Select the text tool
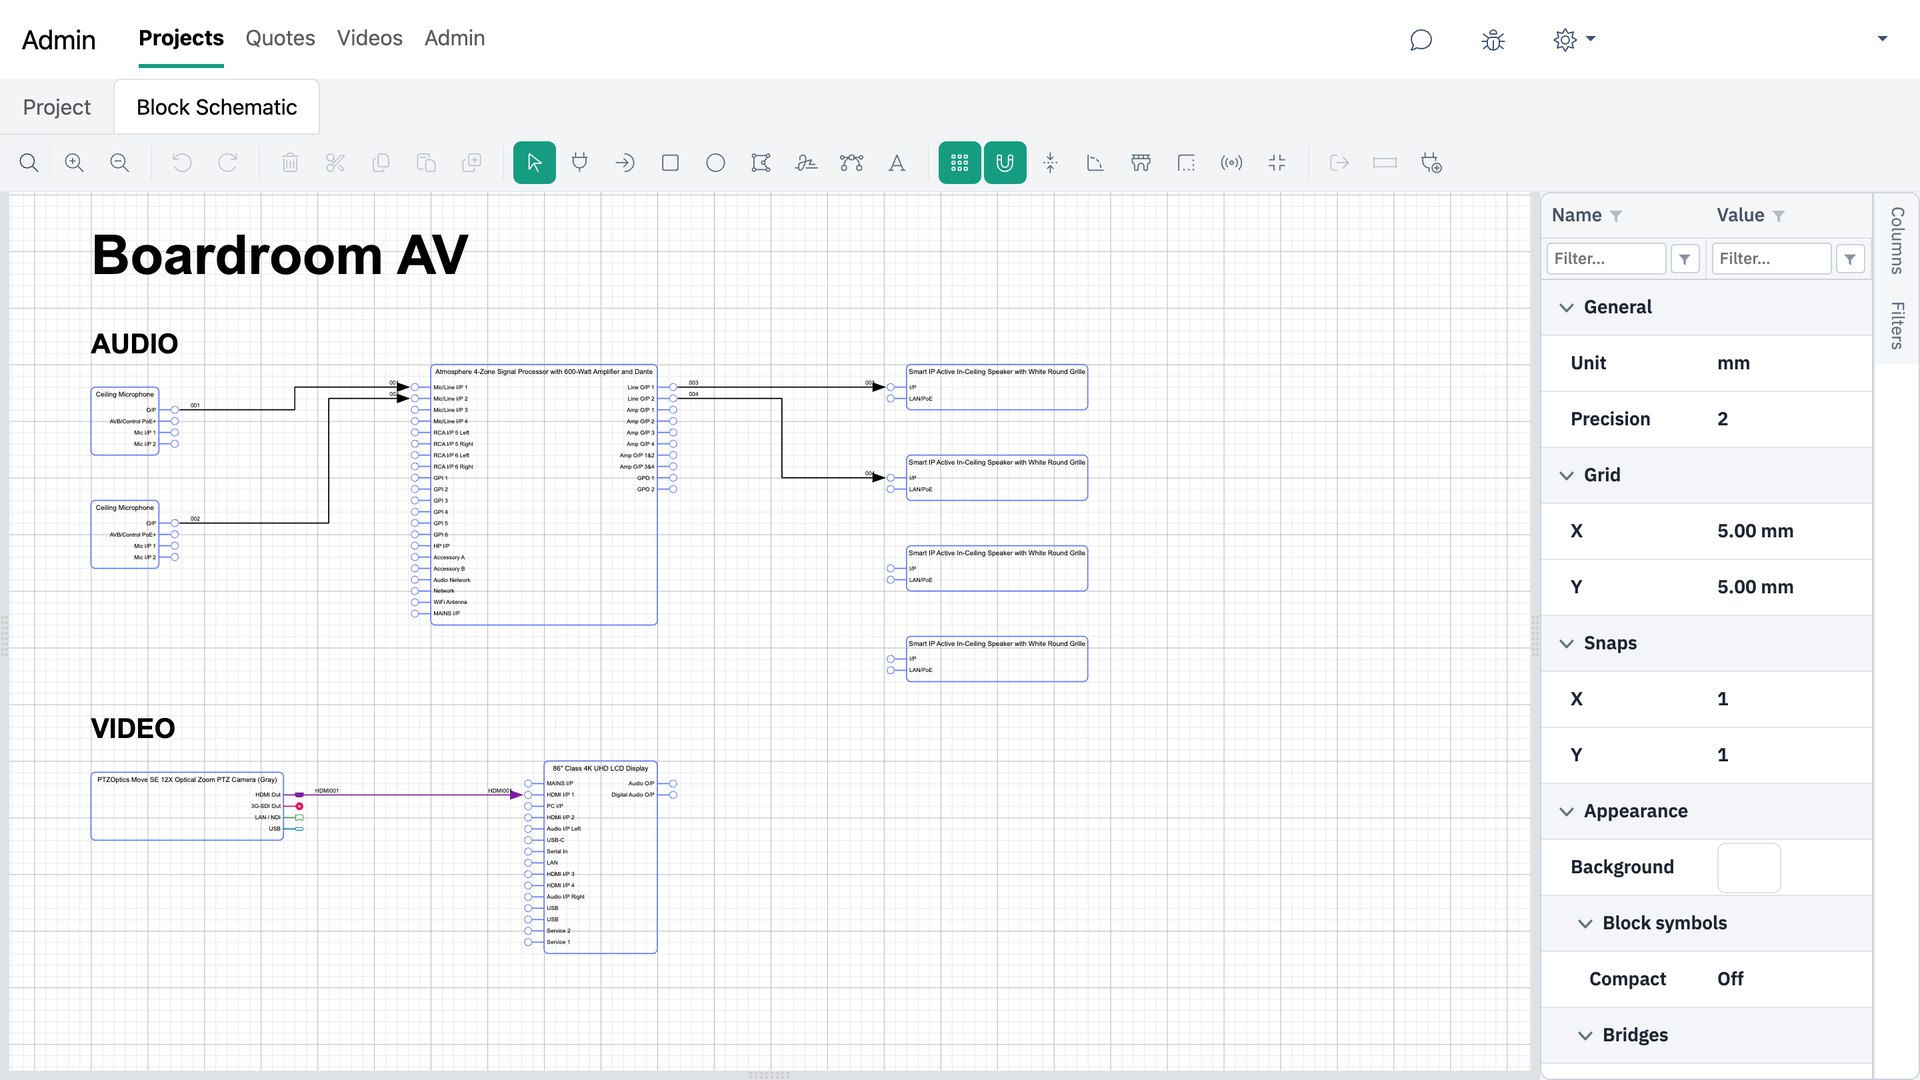The height and width of the screenshot is (1080, 1920). point(897,163)
